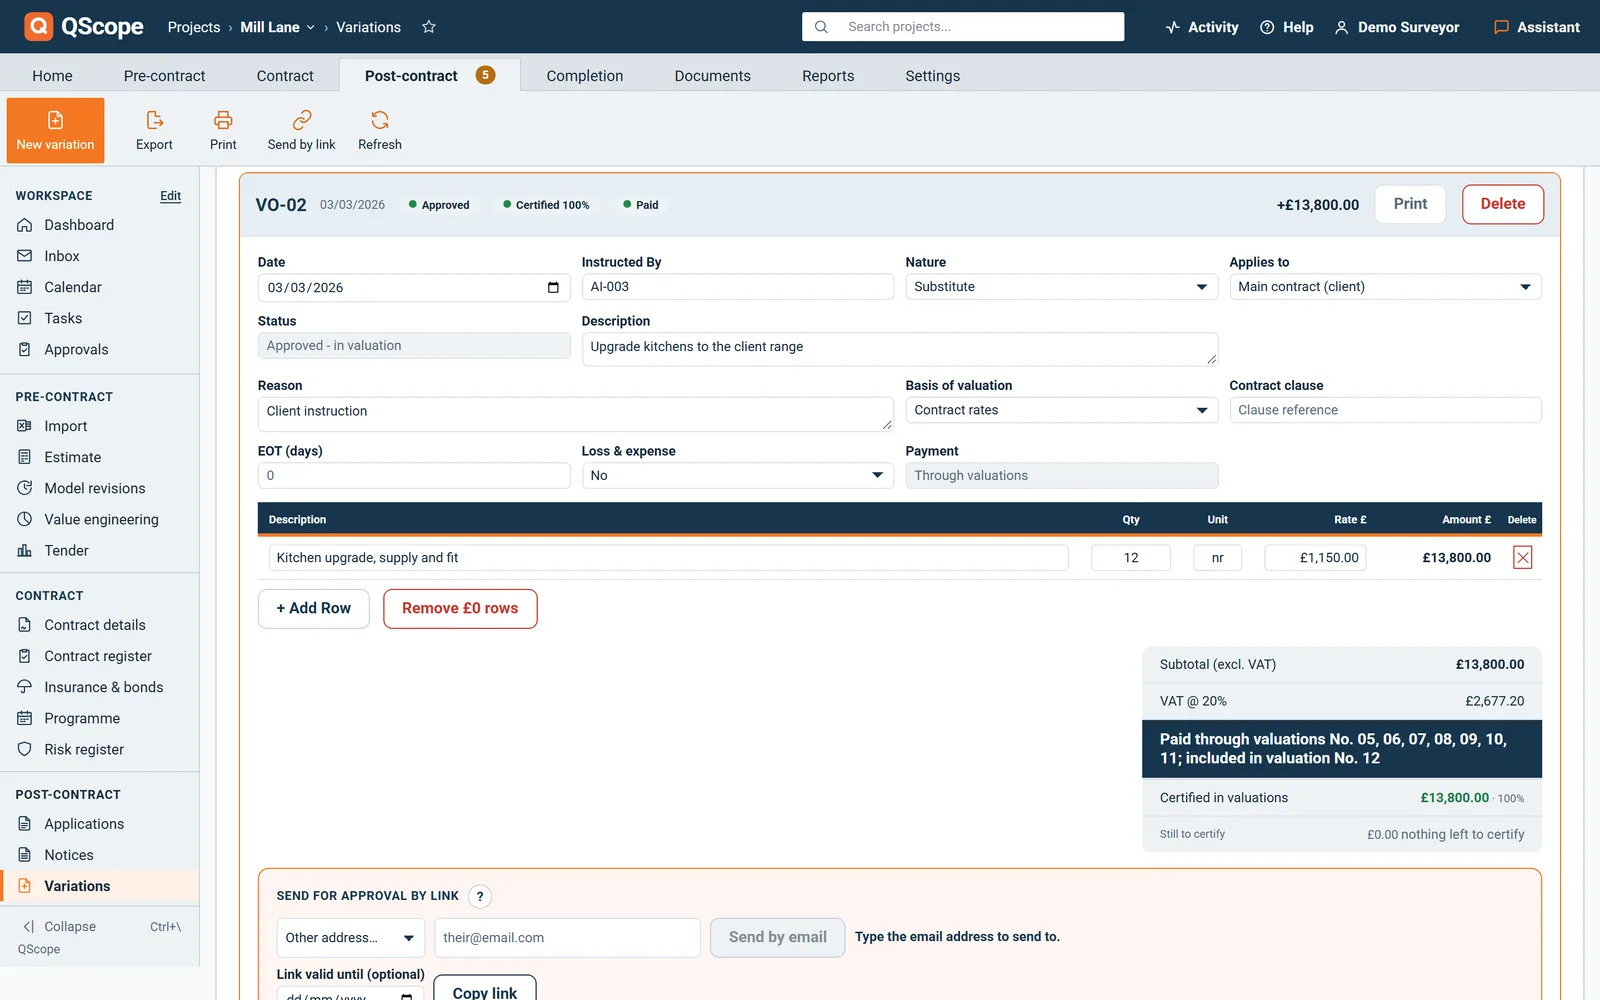The width and height of the screenshot is (1600, 1000).
Task: Expand the Nature dropdown
Action: (1061, 287)
